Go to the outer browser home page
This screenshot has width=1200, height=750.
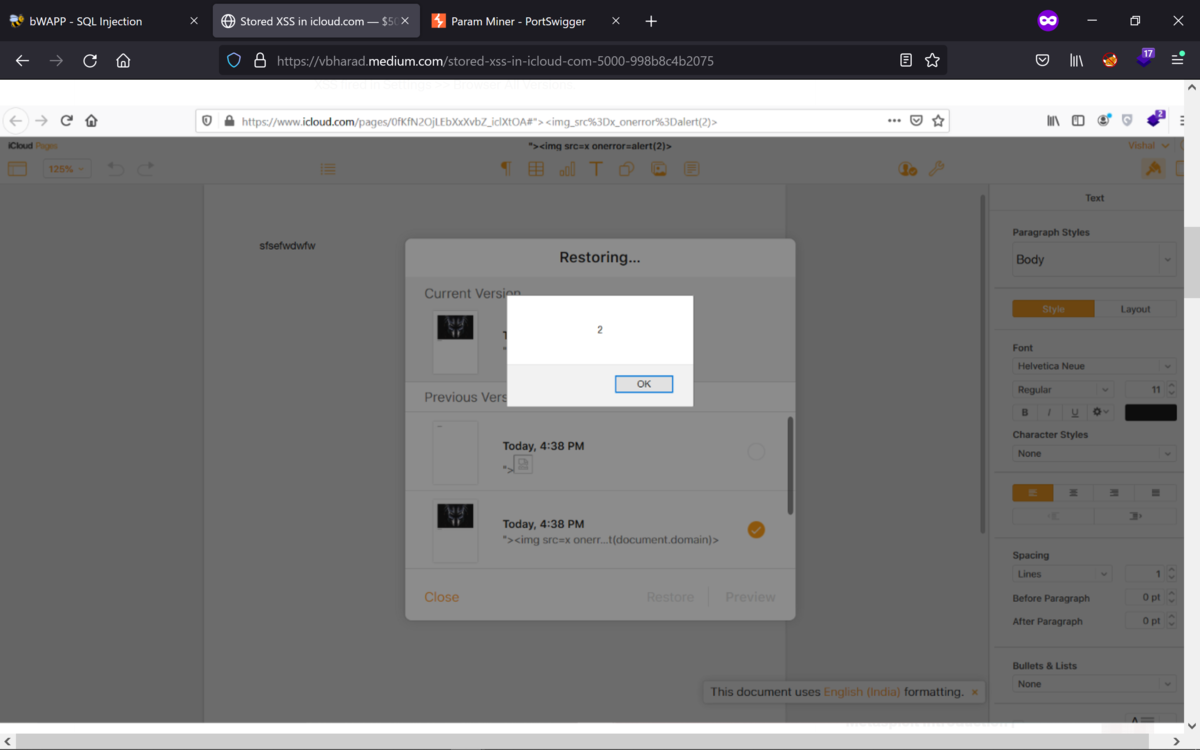[123, 61]
